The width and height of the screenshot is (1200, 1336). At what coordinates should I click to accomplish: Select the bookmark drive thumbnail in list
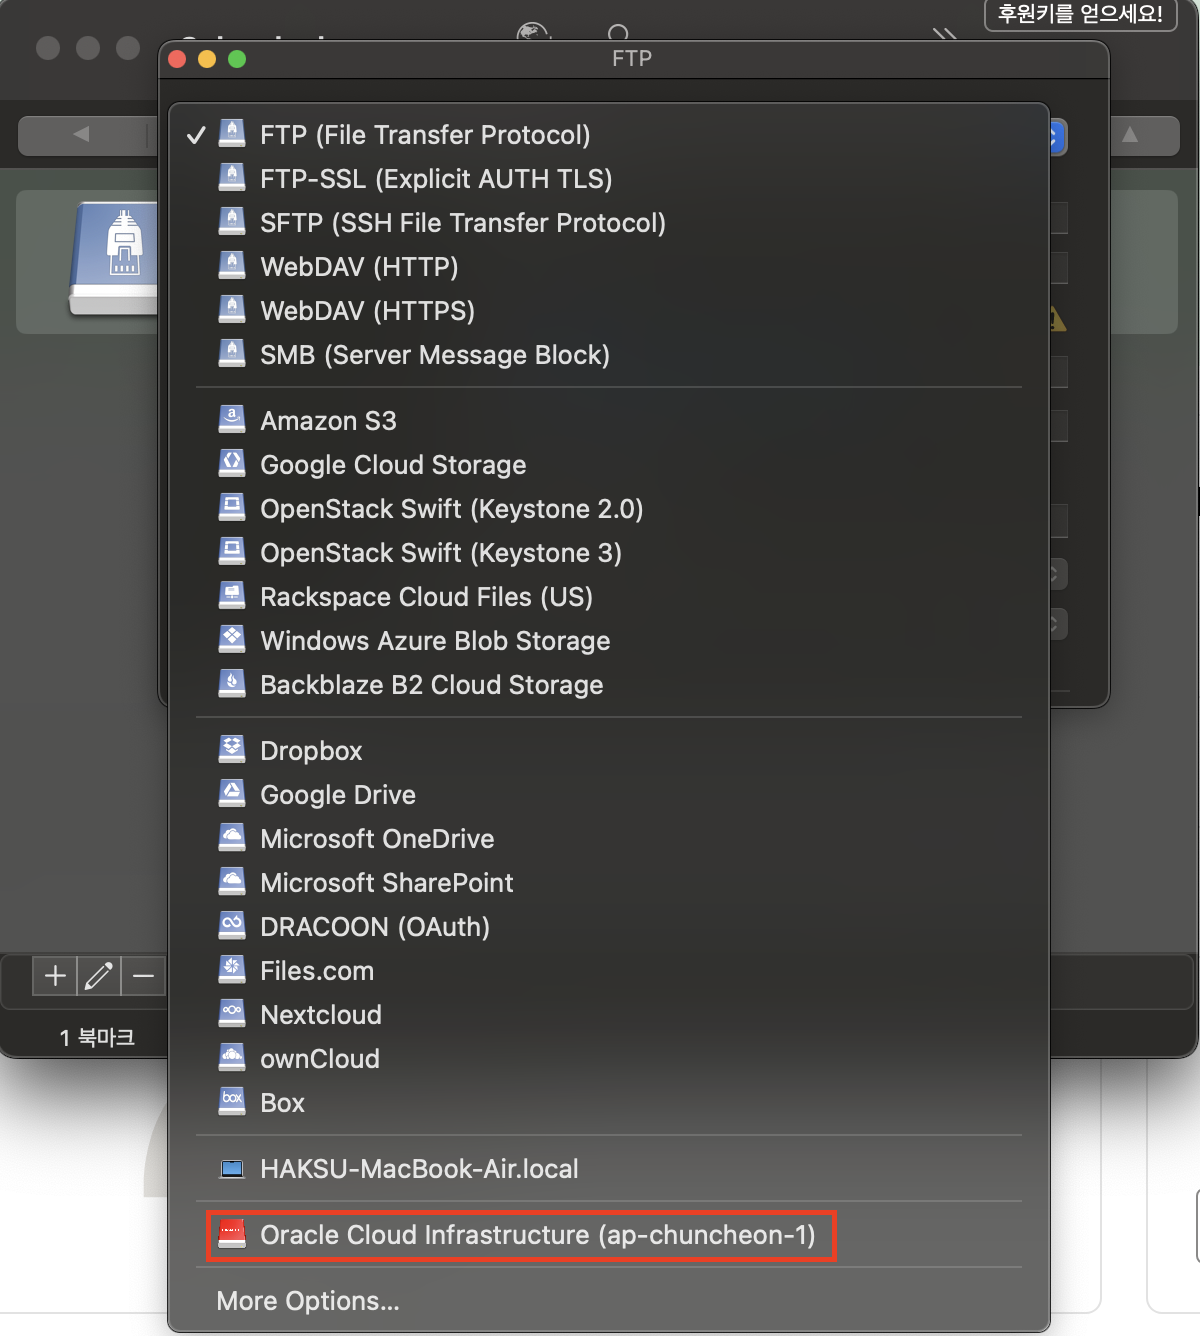(115, 258)
